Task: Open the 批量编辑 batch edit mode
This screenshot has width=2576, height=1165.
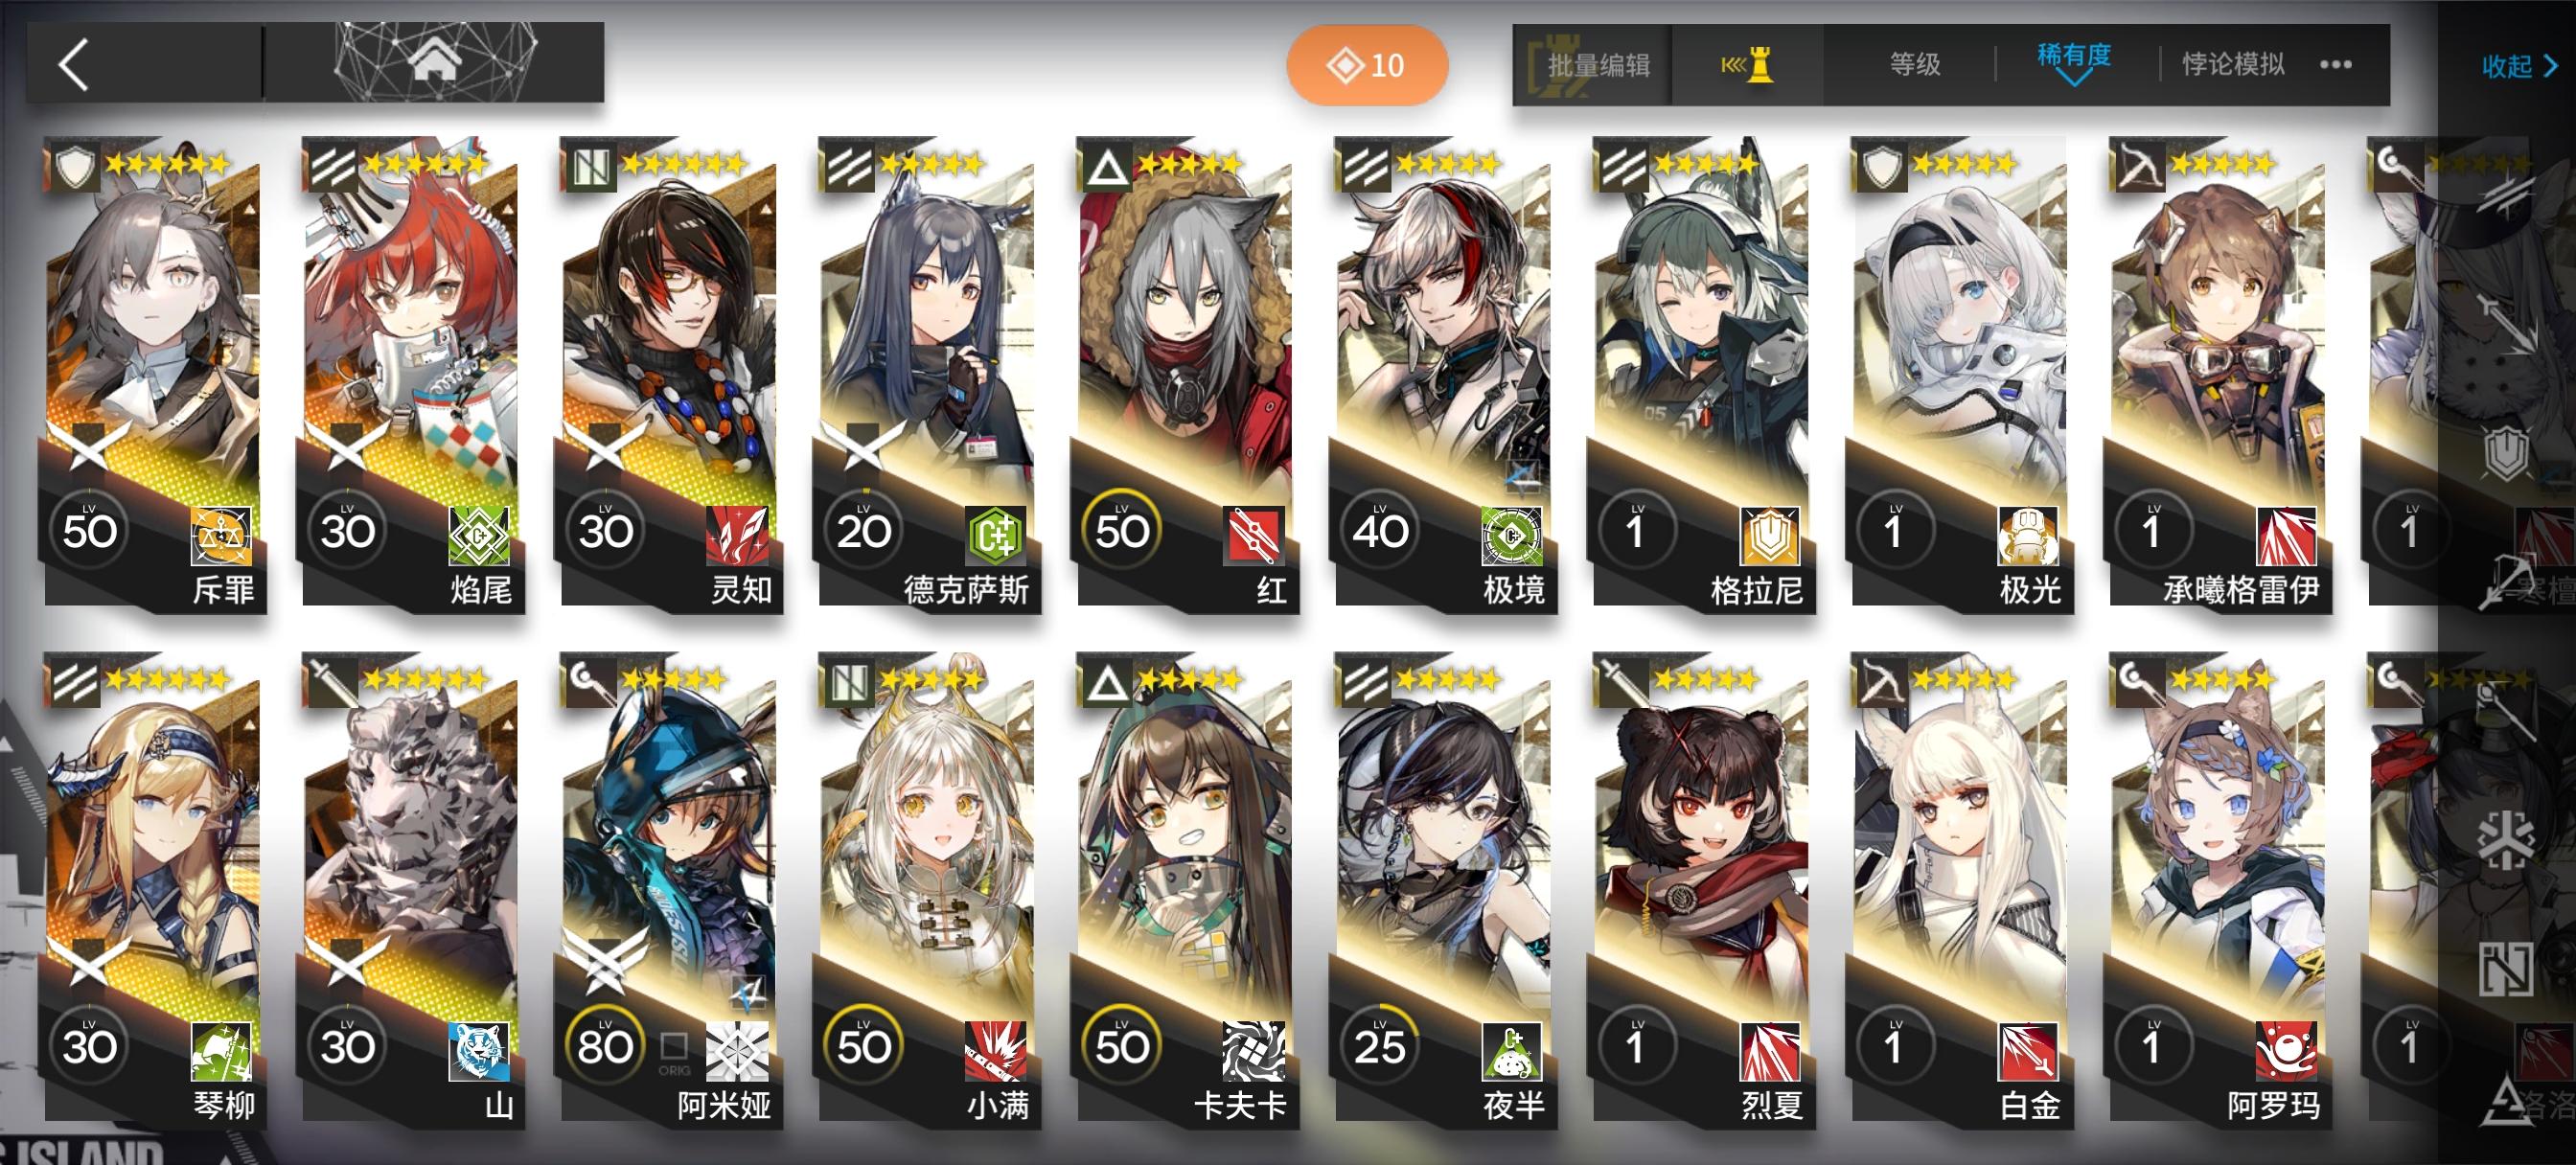Action: tap(1598, 65)
